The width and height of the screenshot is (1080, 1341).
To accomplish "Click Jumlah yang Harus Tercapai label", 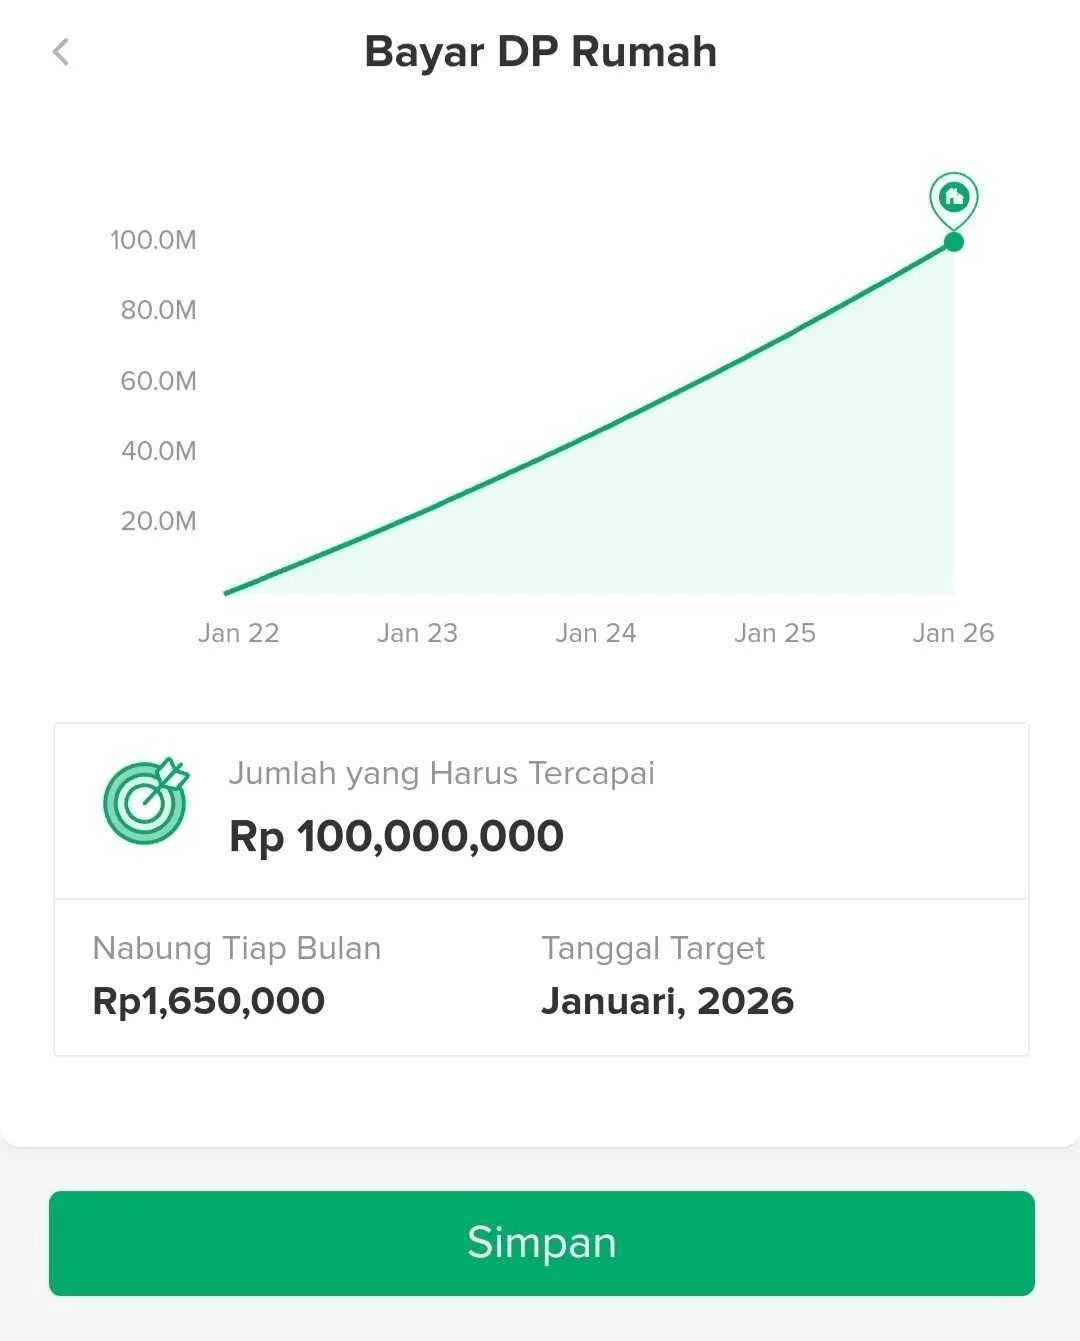I will tap(442, 774).
